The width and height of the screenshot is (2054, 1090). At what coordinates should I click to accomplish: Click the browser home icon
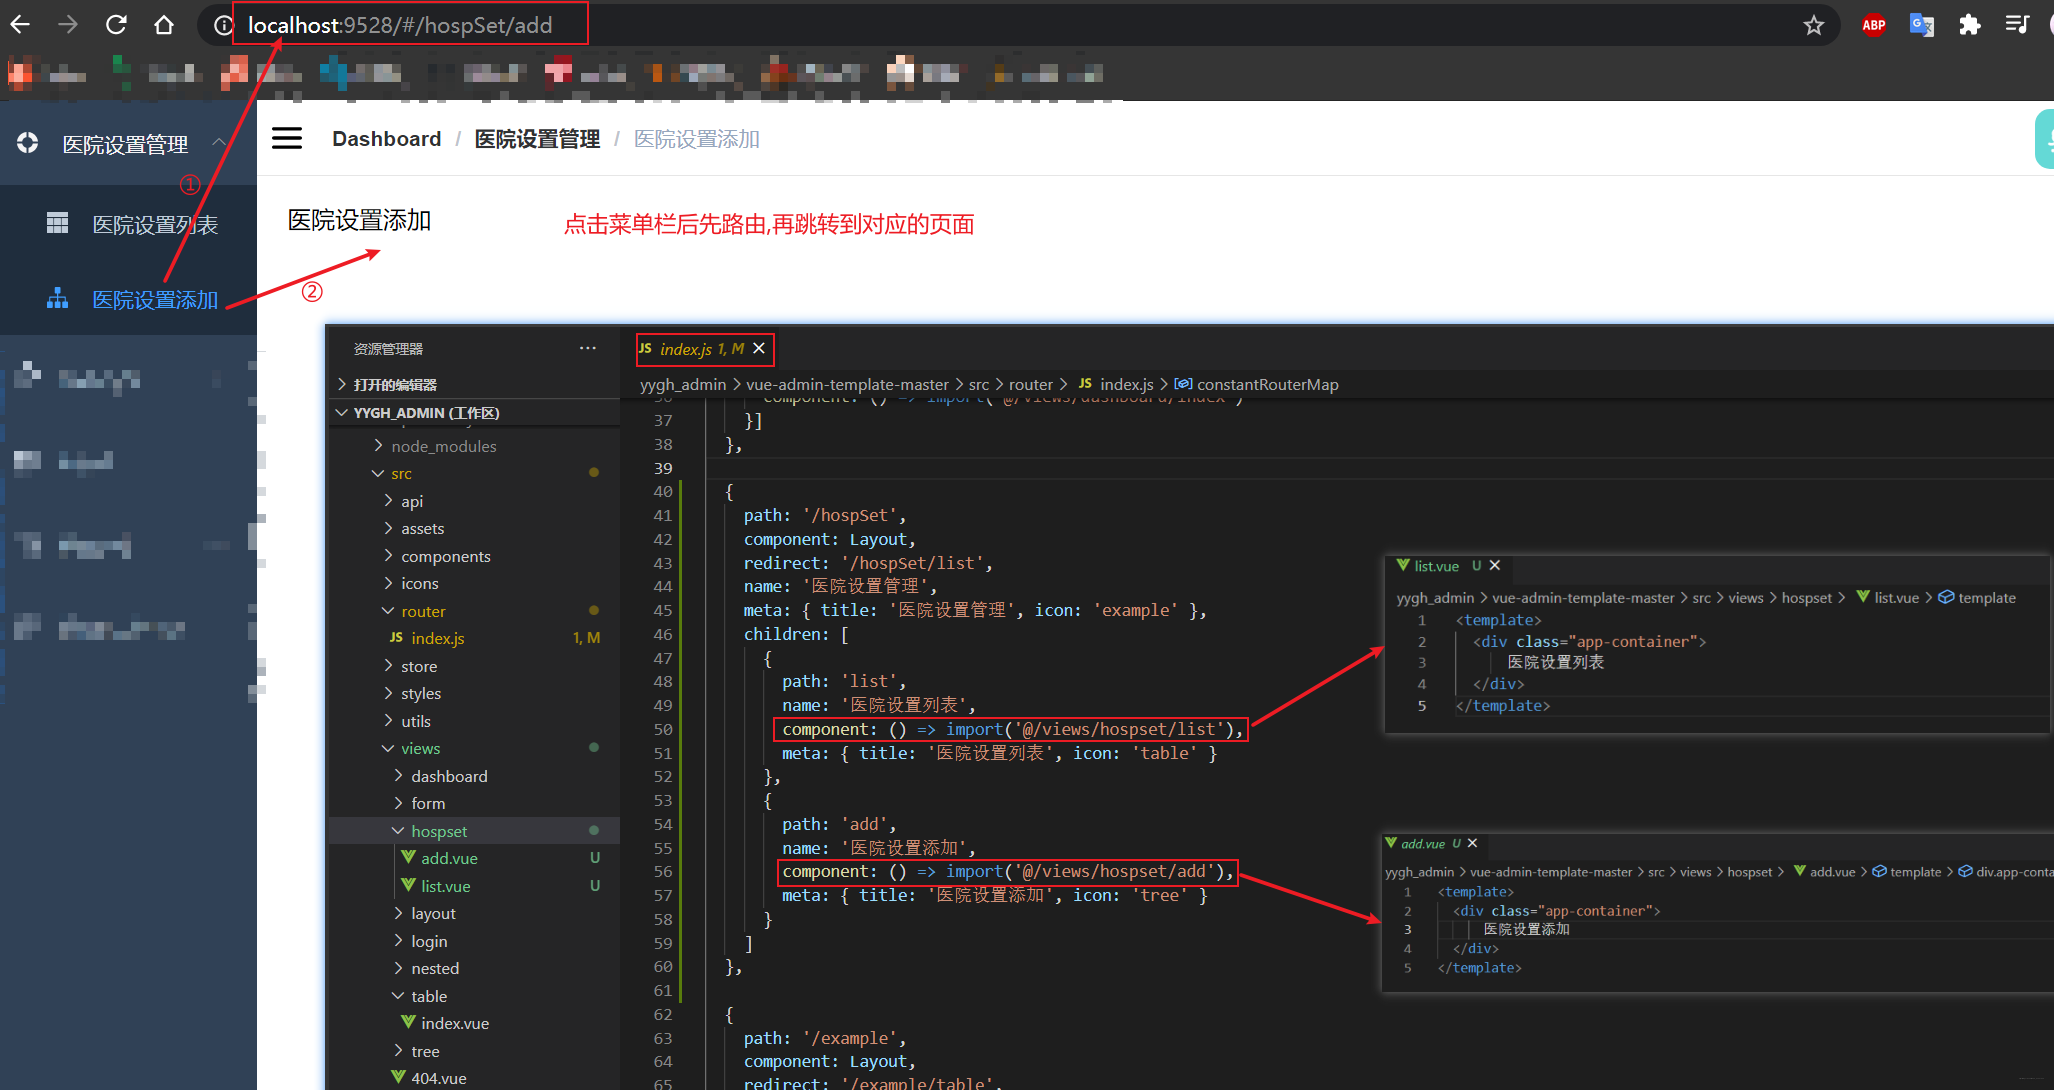pyautogui.click(x=164, y=25)
